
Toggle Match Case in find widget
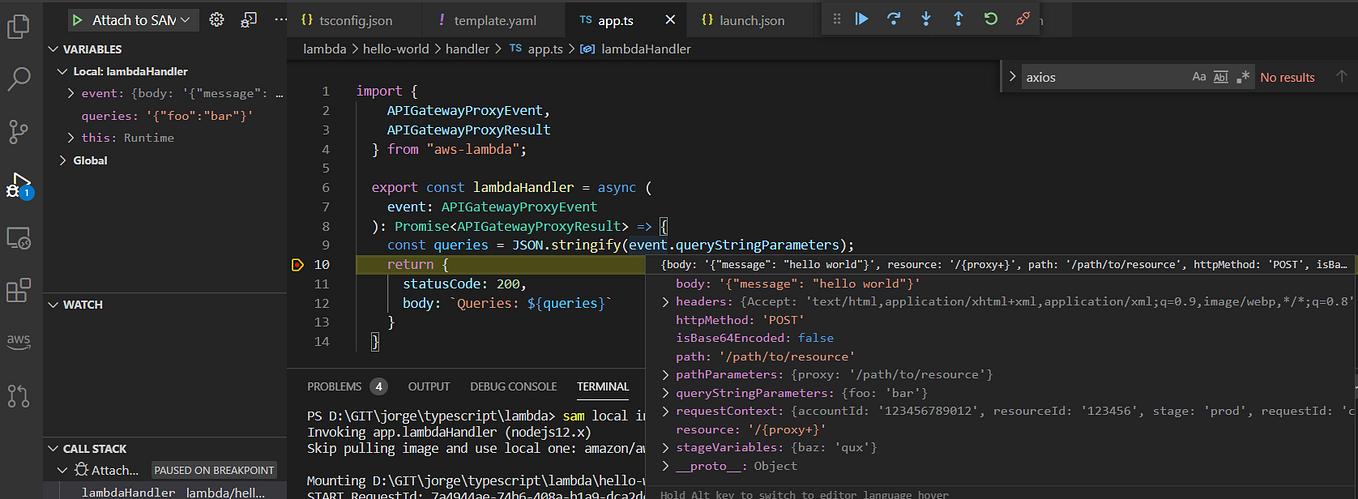[1199, 77]
